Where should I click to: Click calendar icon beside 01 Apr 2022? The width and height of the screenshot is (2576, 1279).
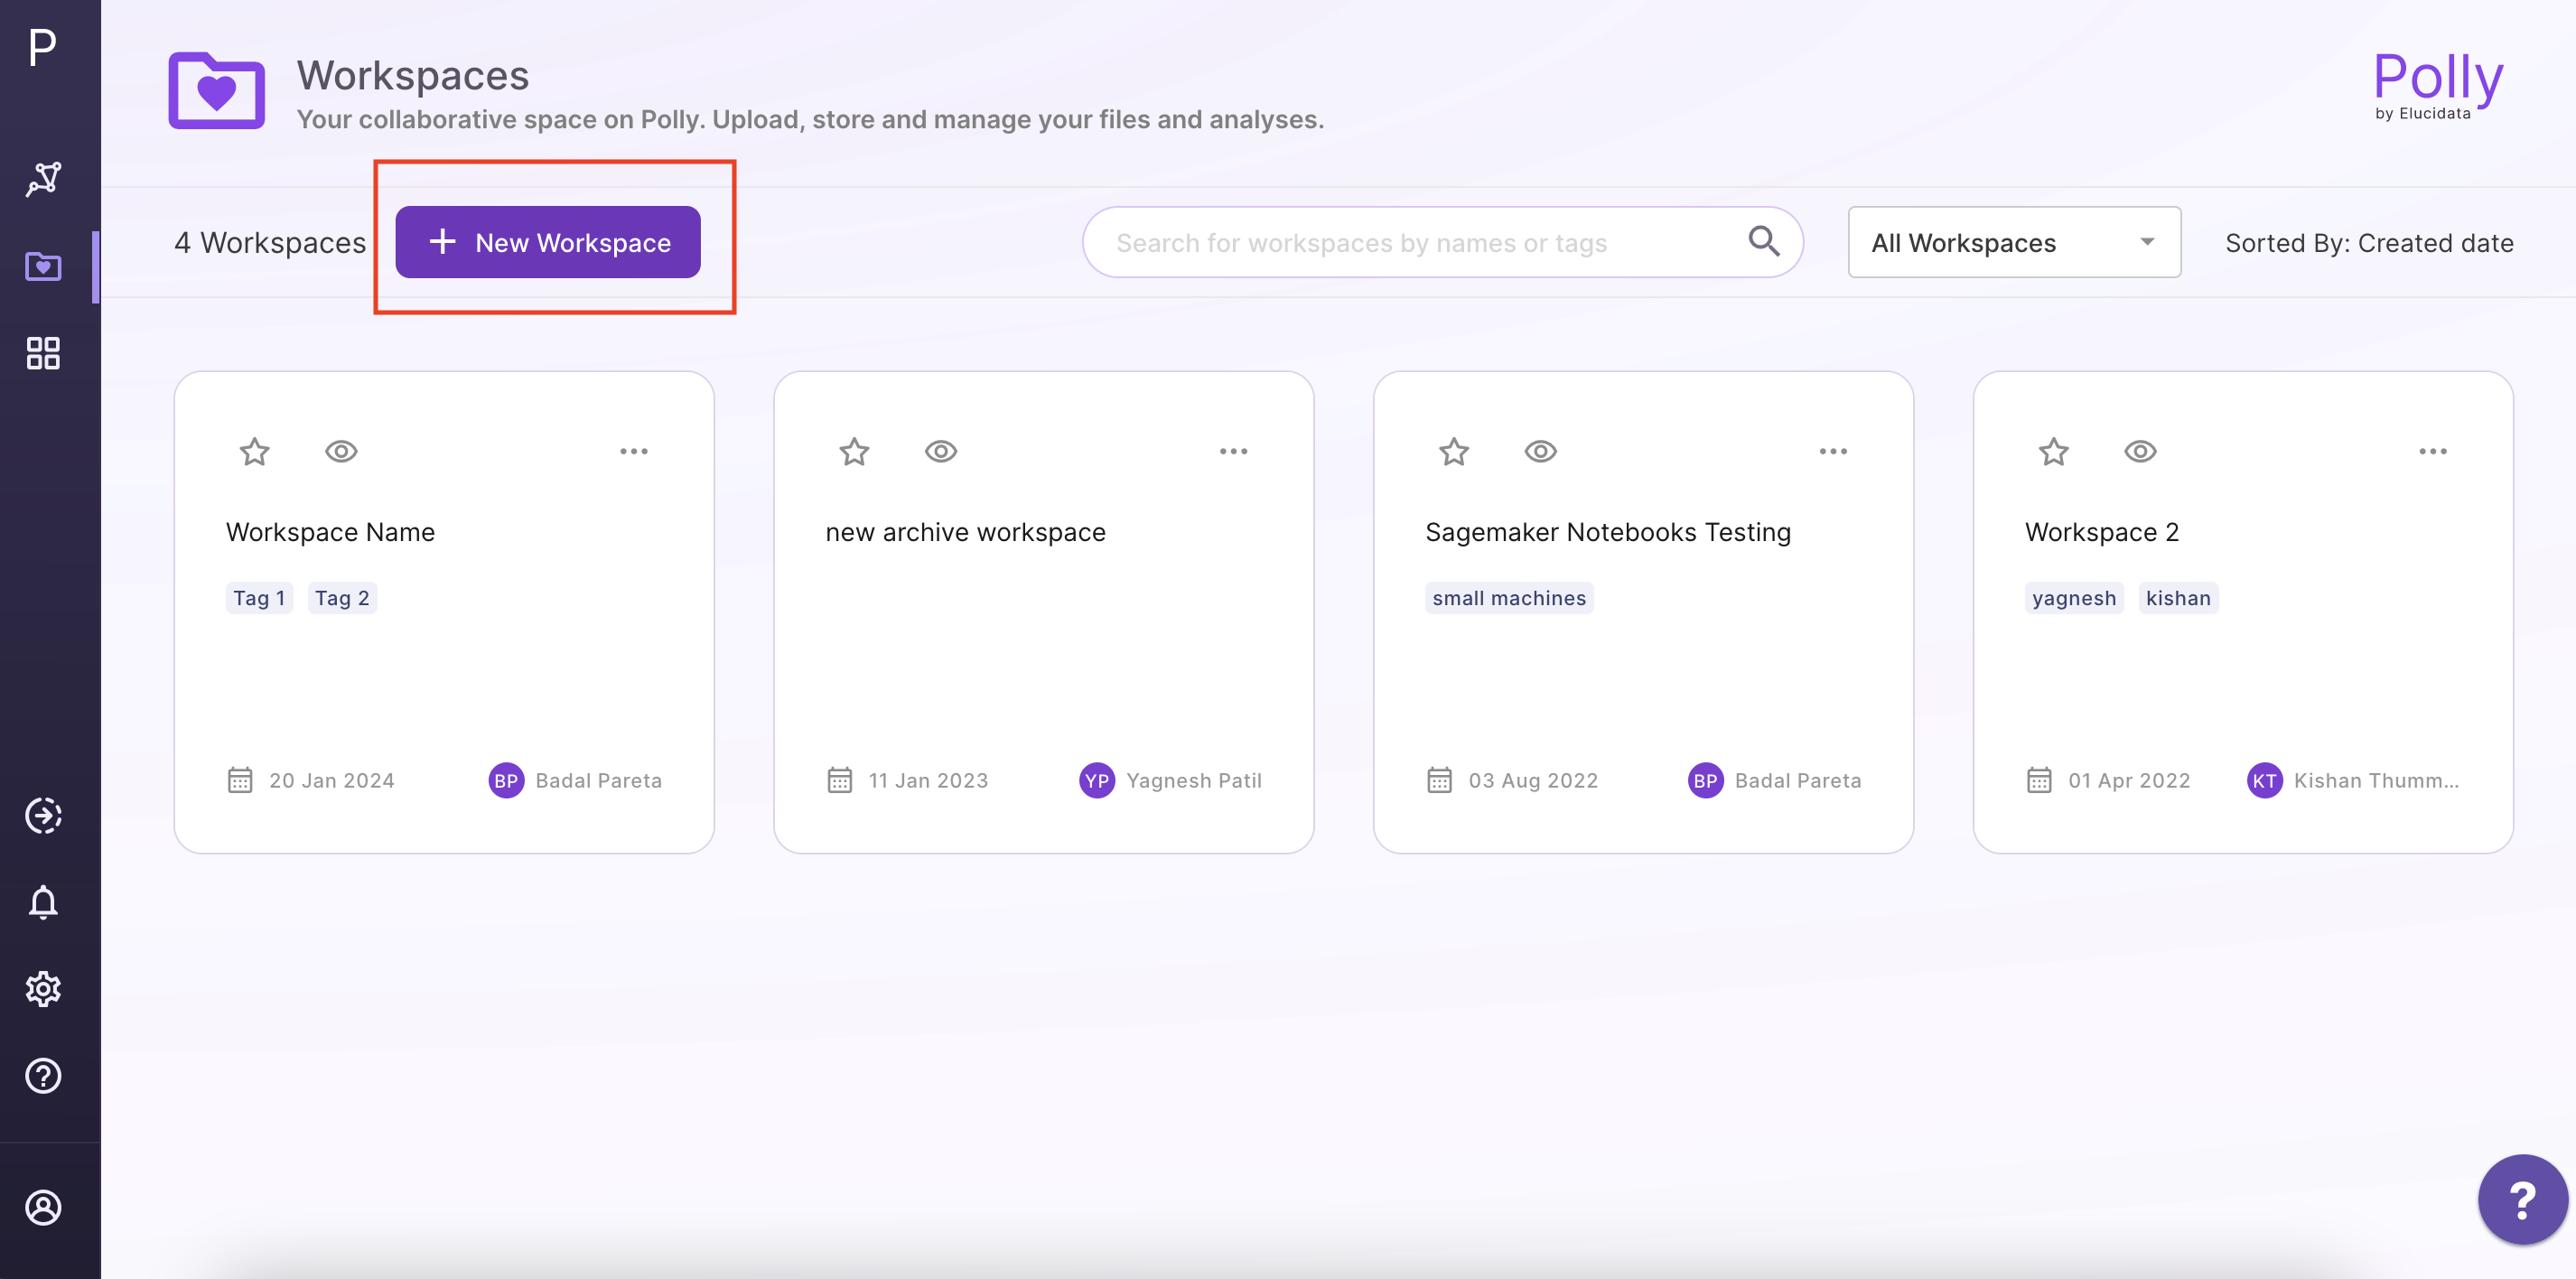2039,780
